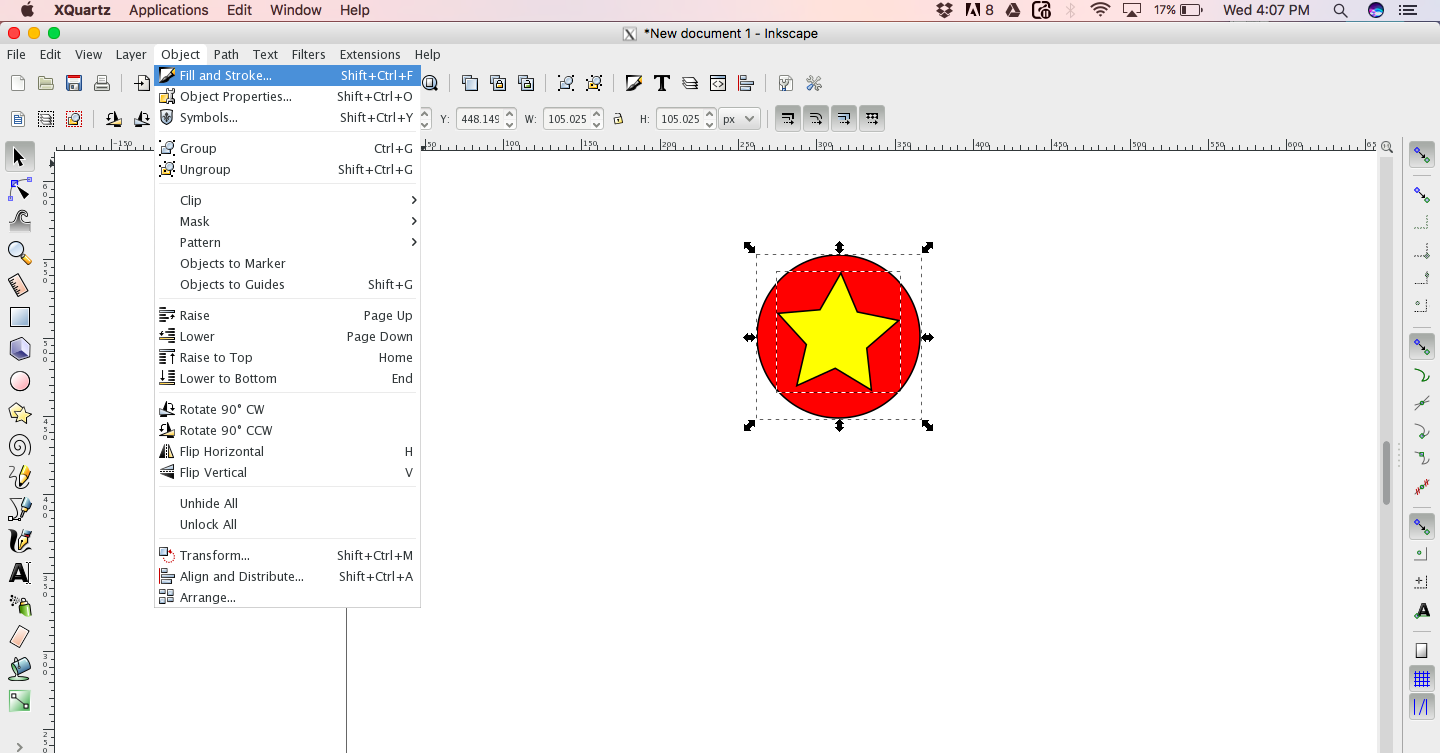Choose Align and Distribute entry
1440x753 pixels.
tap(288, 576)
